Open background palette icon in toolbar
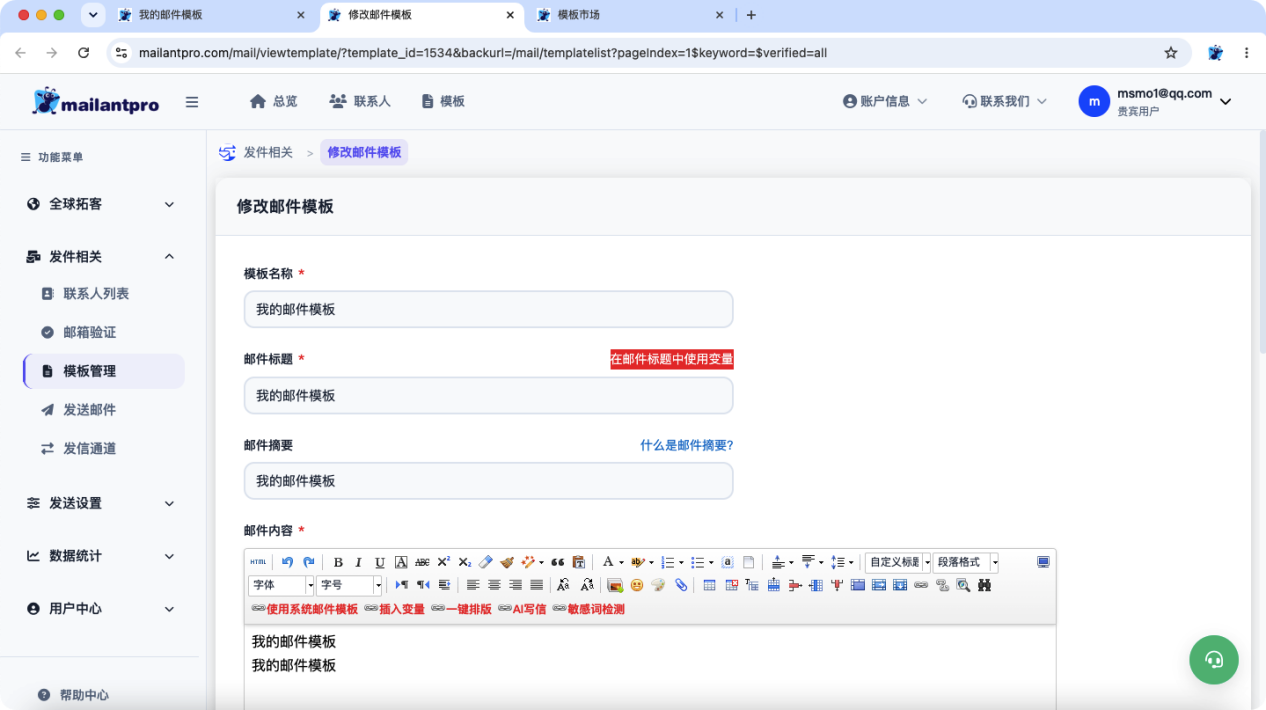Image resolution: width=1266 pixels, height=710 pixels. (x=658, y=585)
